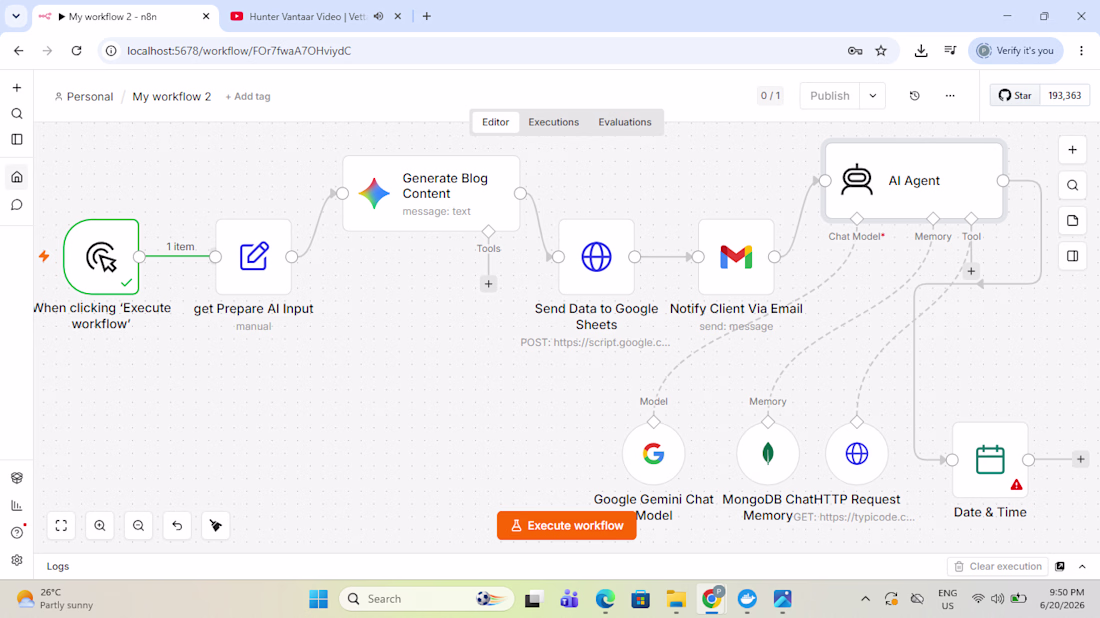This screenshot has height=618, width=1100.
Task: Click the taskbar Search box
Action: coord(427,598)
